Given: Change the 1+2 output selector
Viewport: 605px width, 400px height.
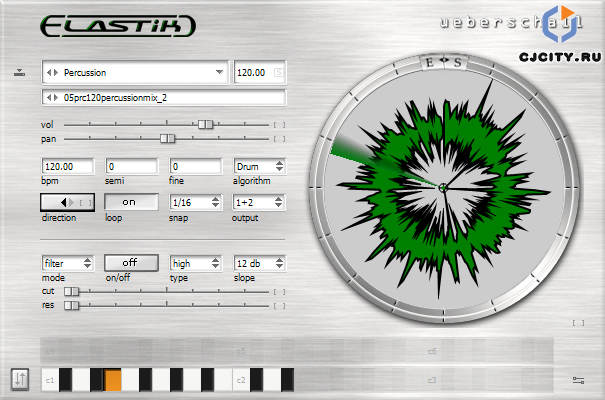Looking at the screenshot, I should 259,202.
